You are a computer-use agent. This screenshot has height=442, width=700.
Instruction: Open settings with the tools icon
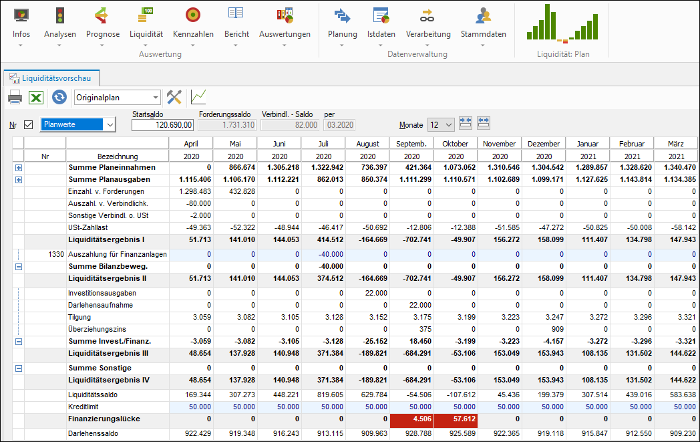174,97
